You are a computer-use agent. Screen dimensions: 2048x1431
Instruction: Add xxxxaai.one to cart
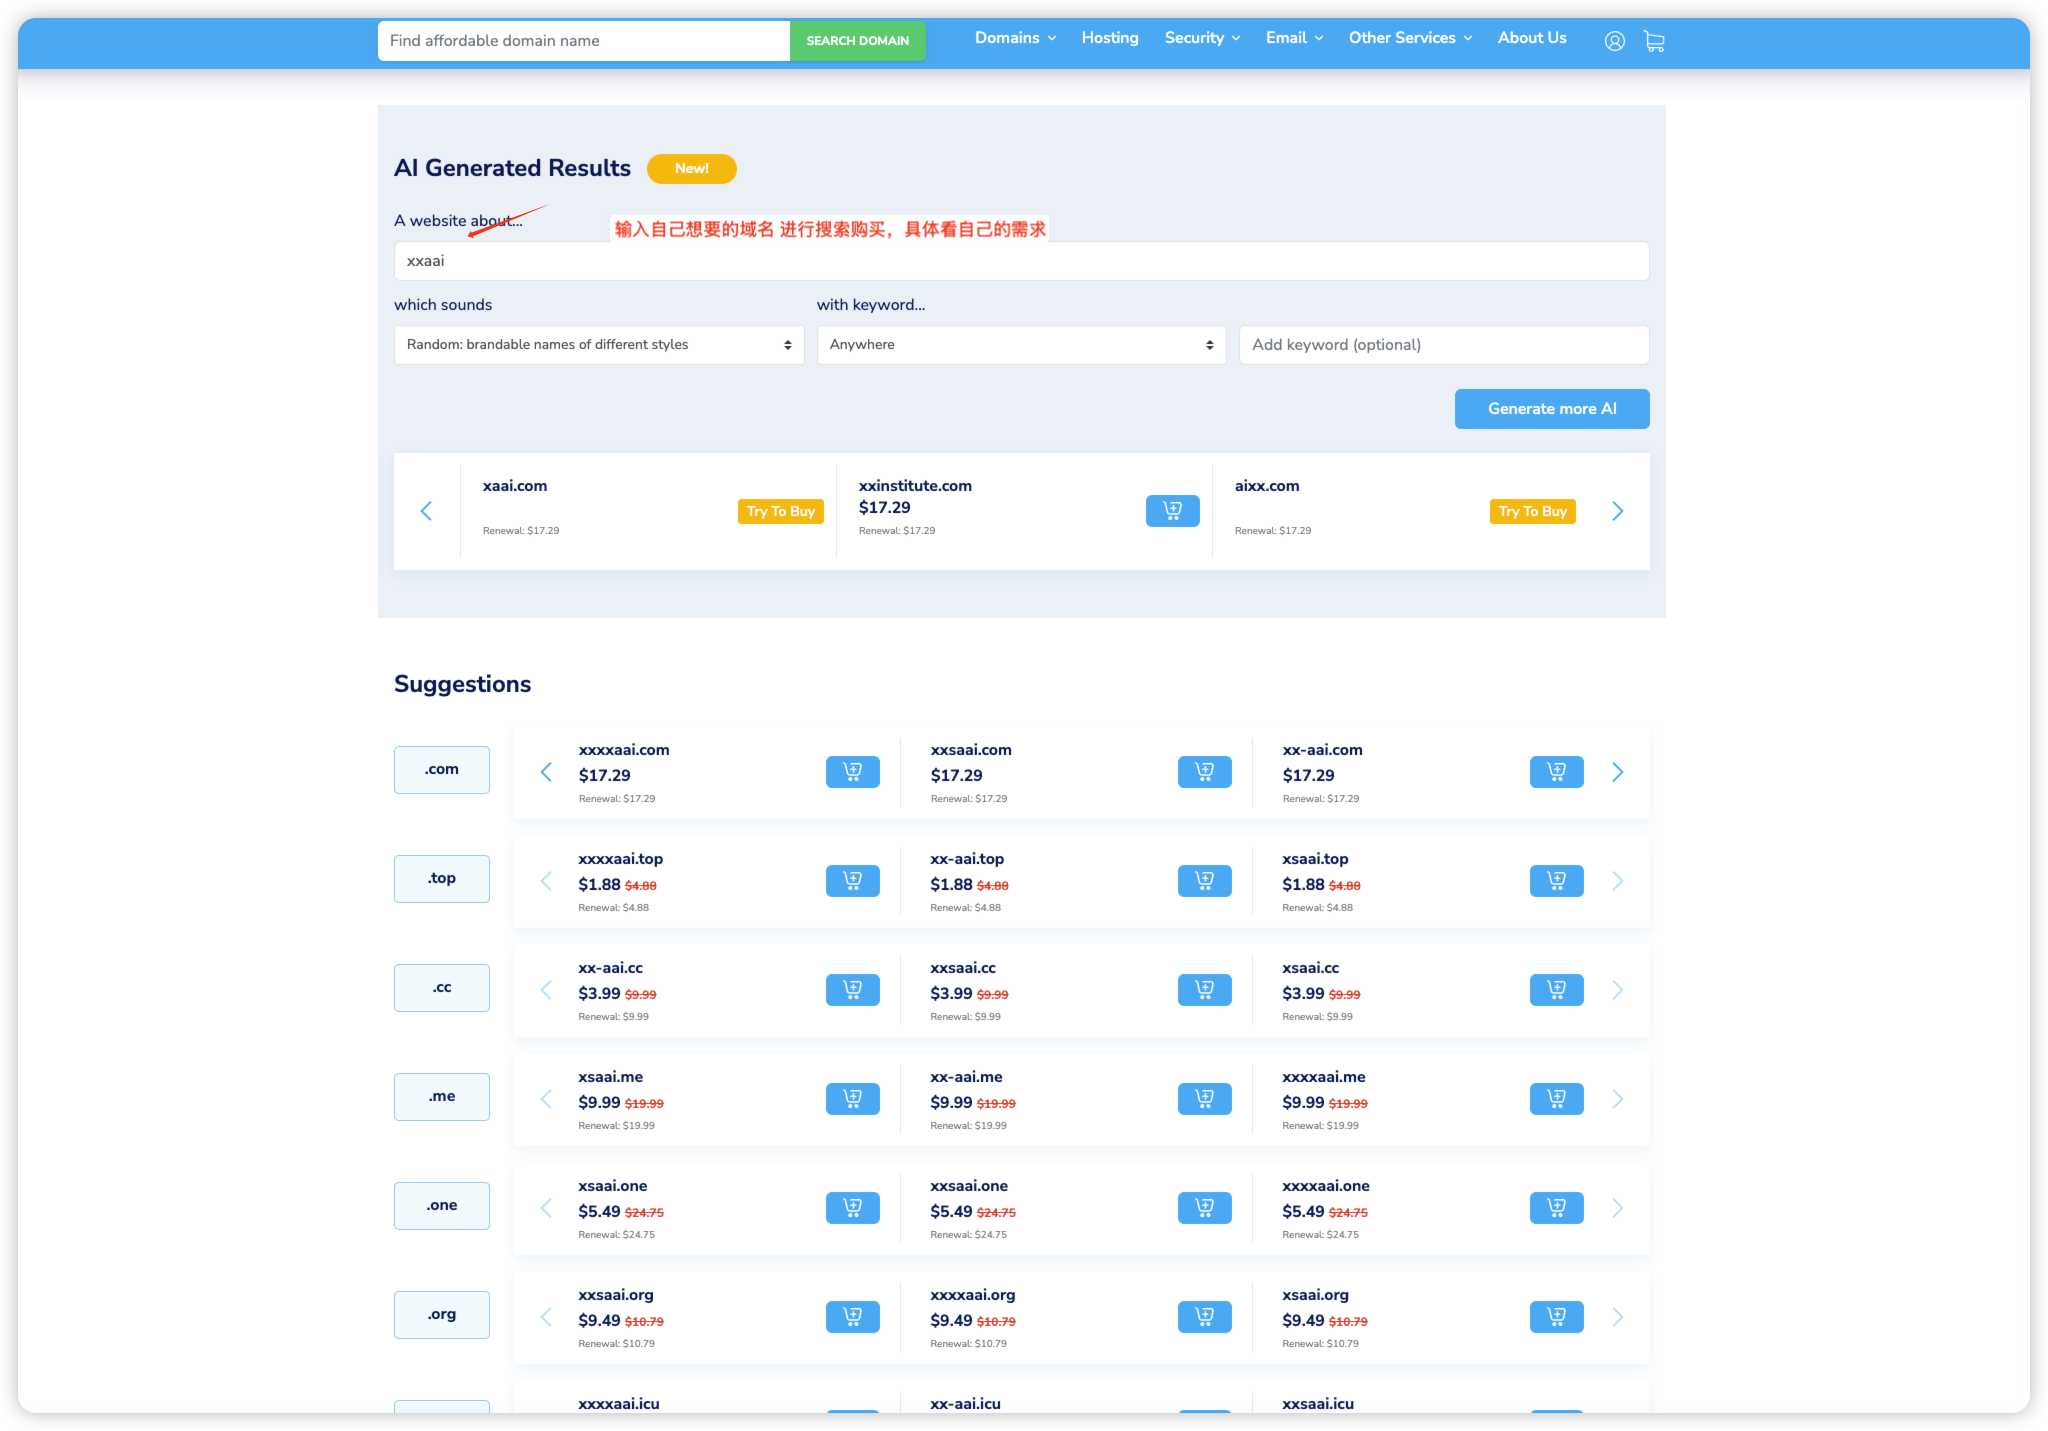tap(1556, 1208)
